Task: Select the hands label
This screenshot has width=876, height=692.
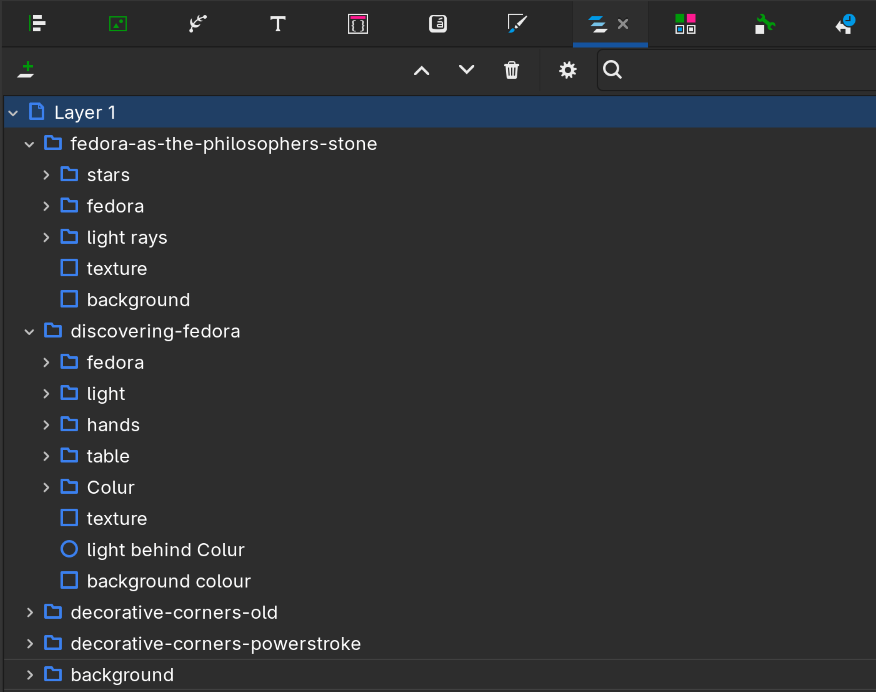Action: point(113,426)
